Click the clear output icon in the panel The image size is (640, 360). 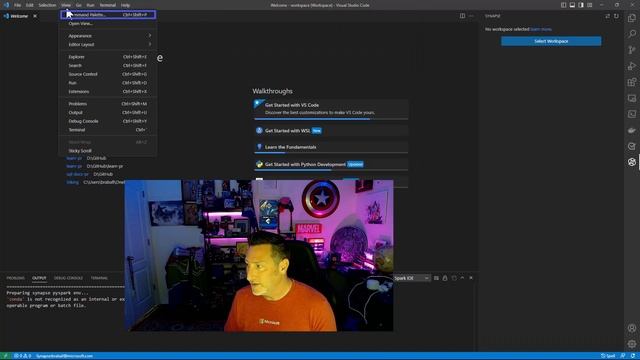tap(436, 278)
